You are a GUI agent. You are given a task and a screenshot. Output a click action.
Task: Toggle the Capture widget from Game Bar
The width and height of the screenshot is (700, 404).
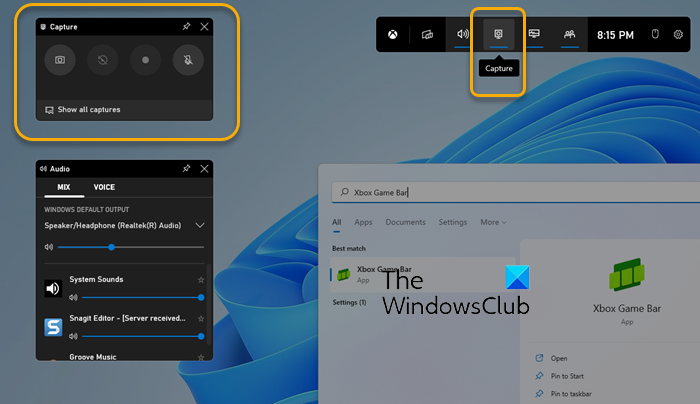pos(498,34)
